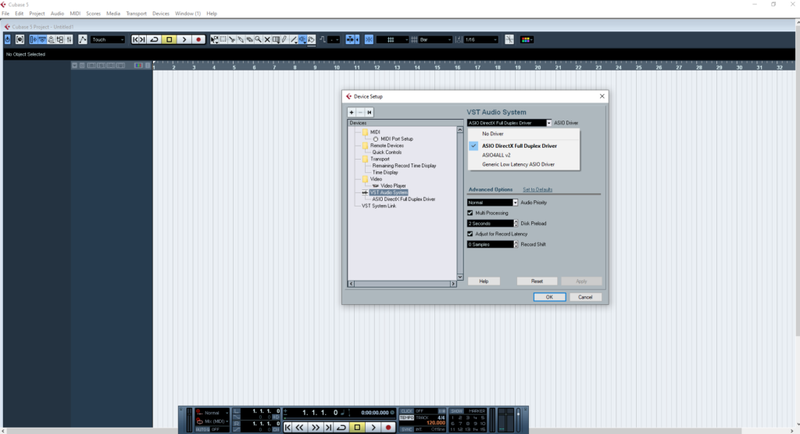Open the Bar grid type dropdown

(435, 40)
